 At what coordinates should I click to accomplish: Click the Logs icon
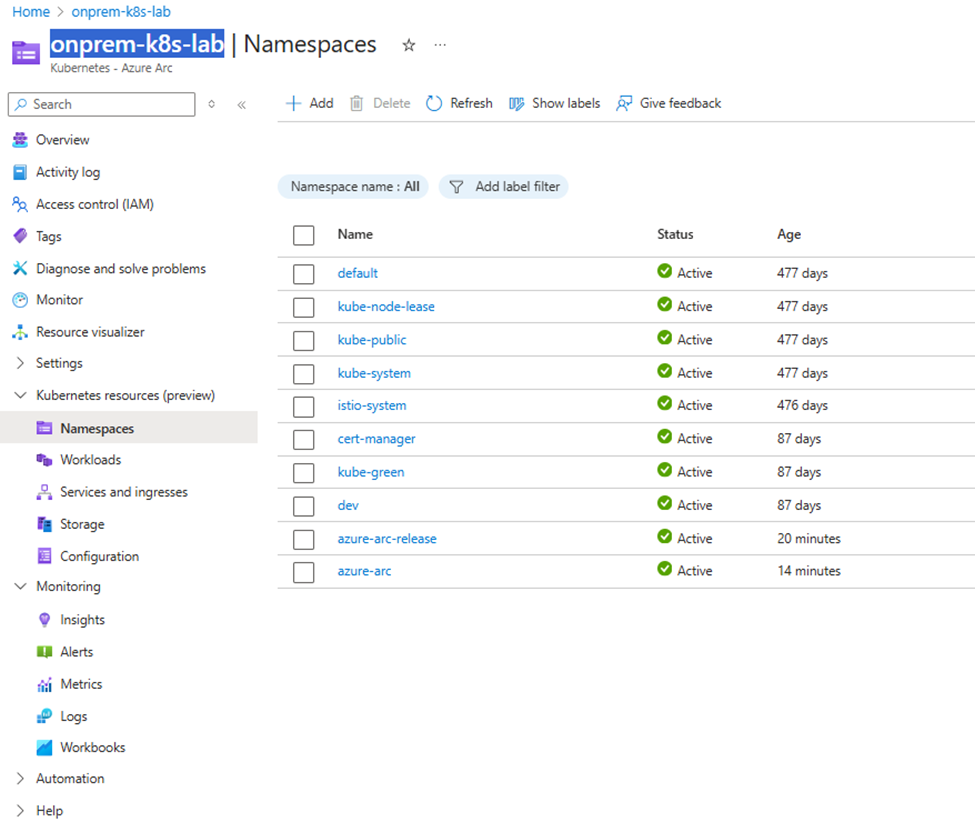(44, 716)
